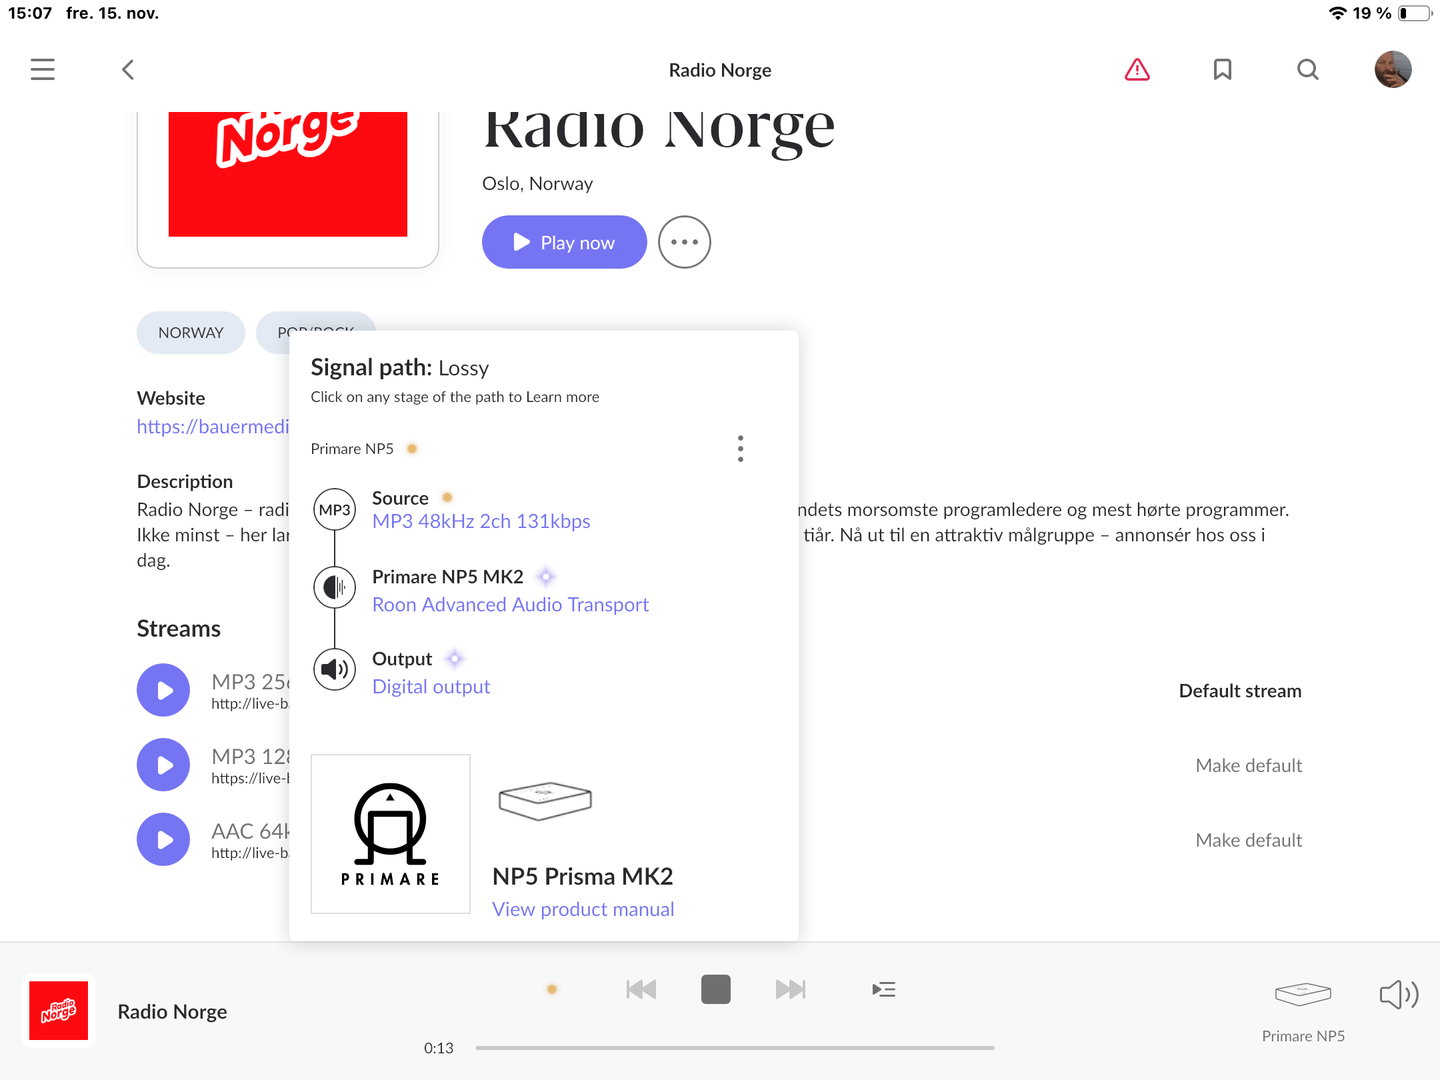1440x1080 pixels.
Task: Open the View product manual link
Action: point(583,909)
